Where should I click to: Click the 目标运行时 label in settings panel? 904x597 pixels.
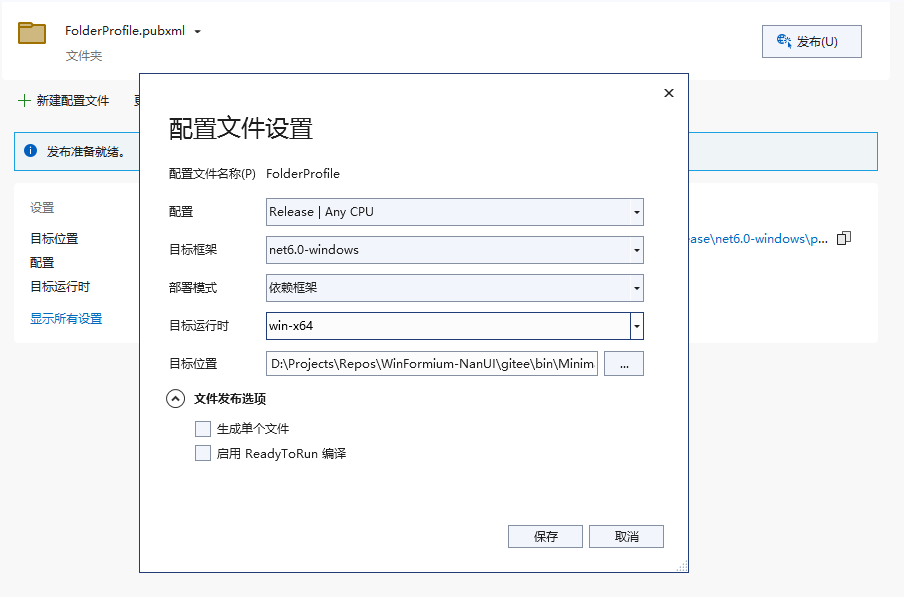point(60,286)
